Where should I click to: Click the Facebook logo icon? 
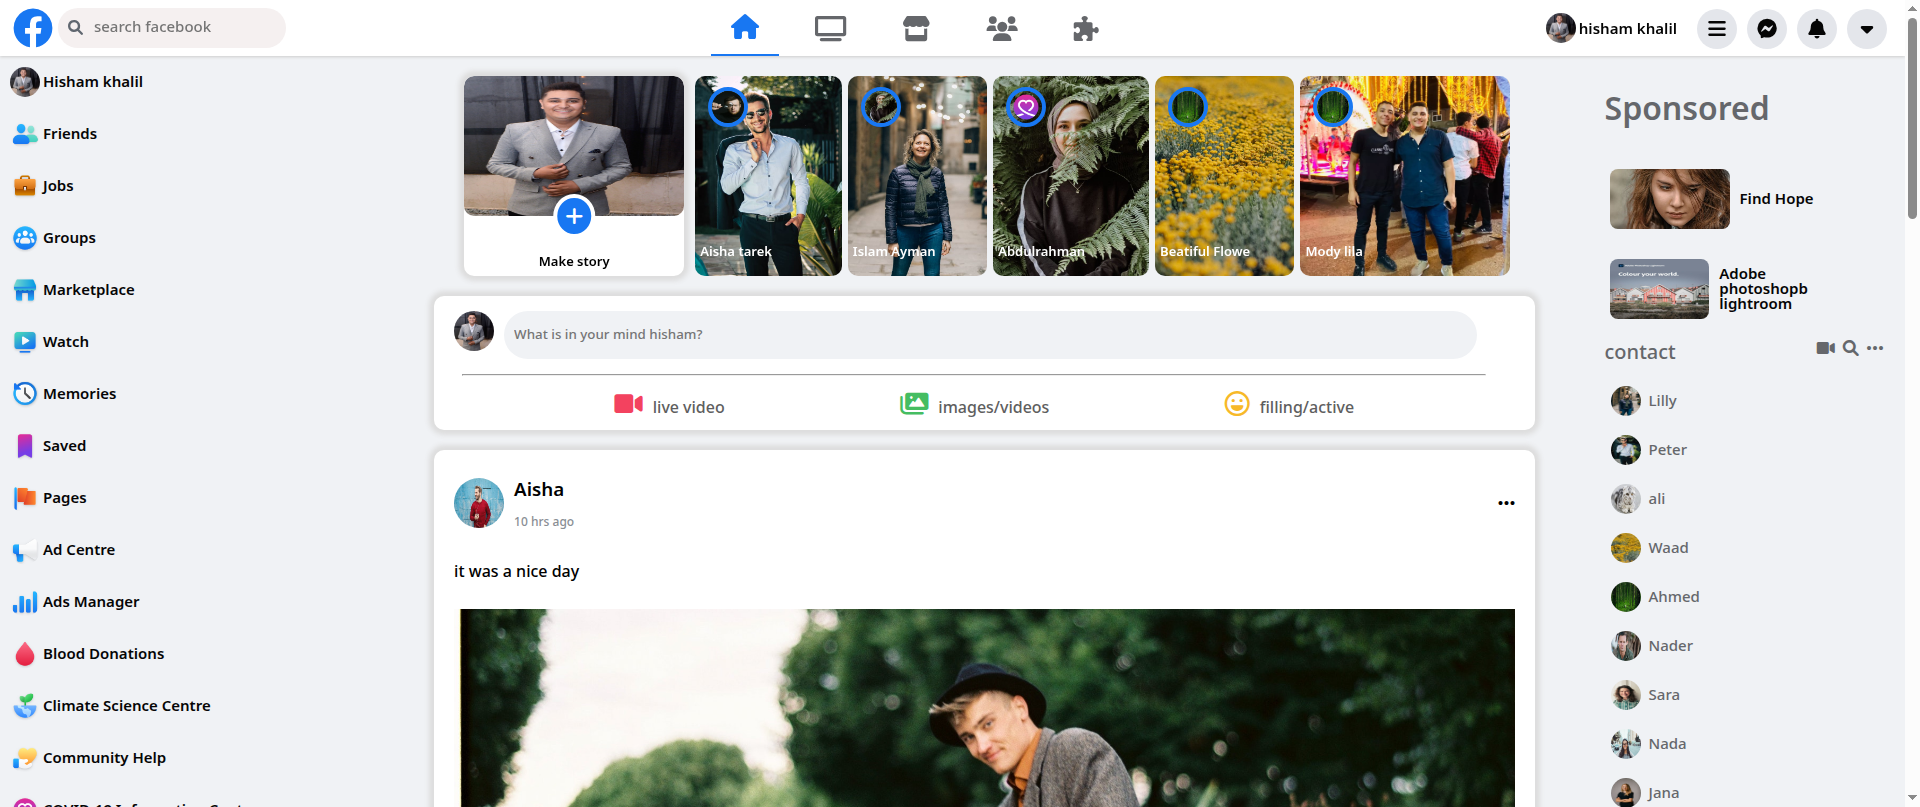[32, 28]
